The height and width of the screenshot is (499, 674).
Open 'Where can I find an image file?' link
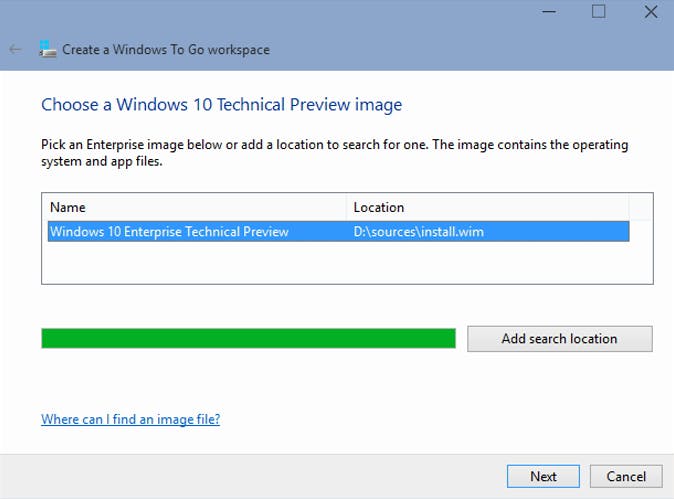(131, 419)
